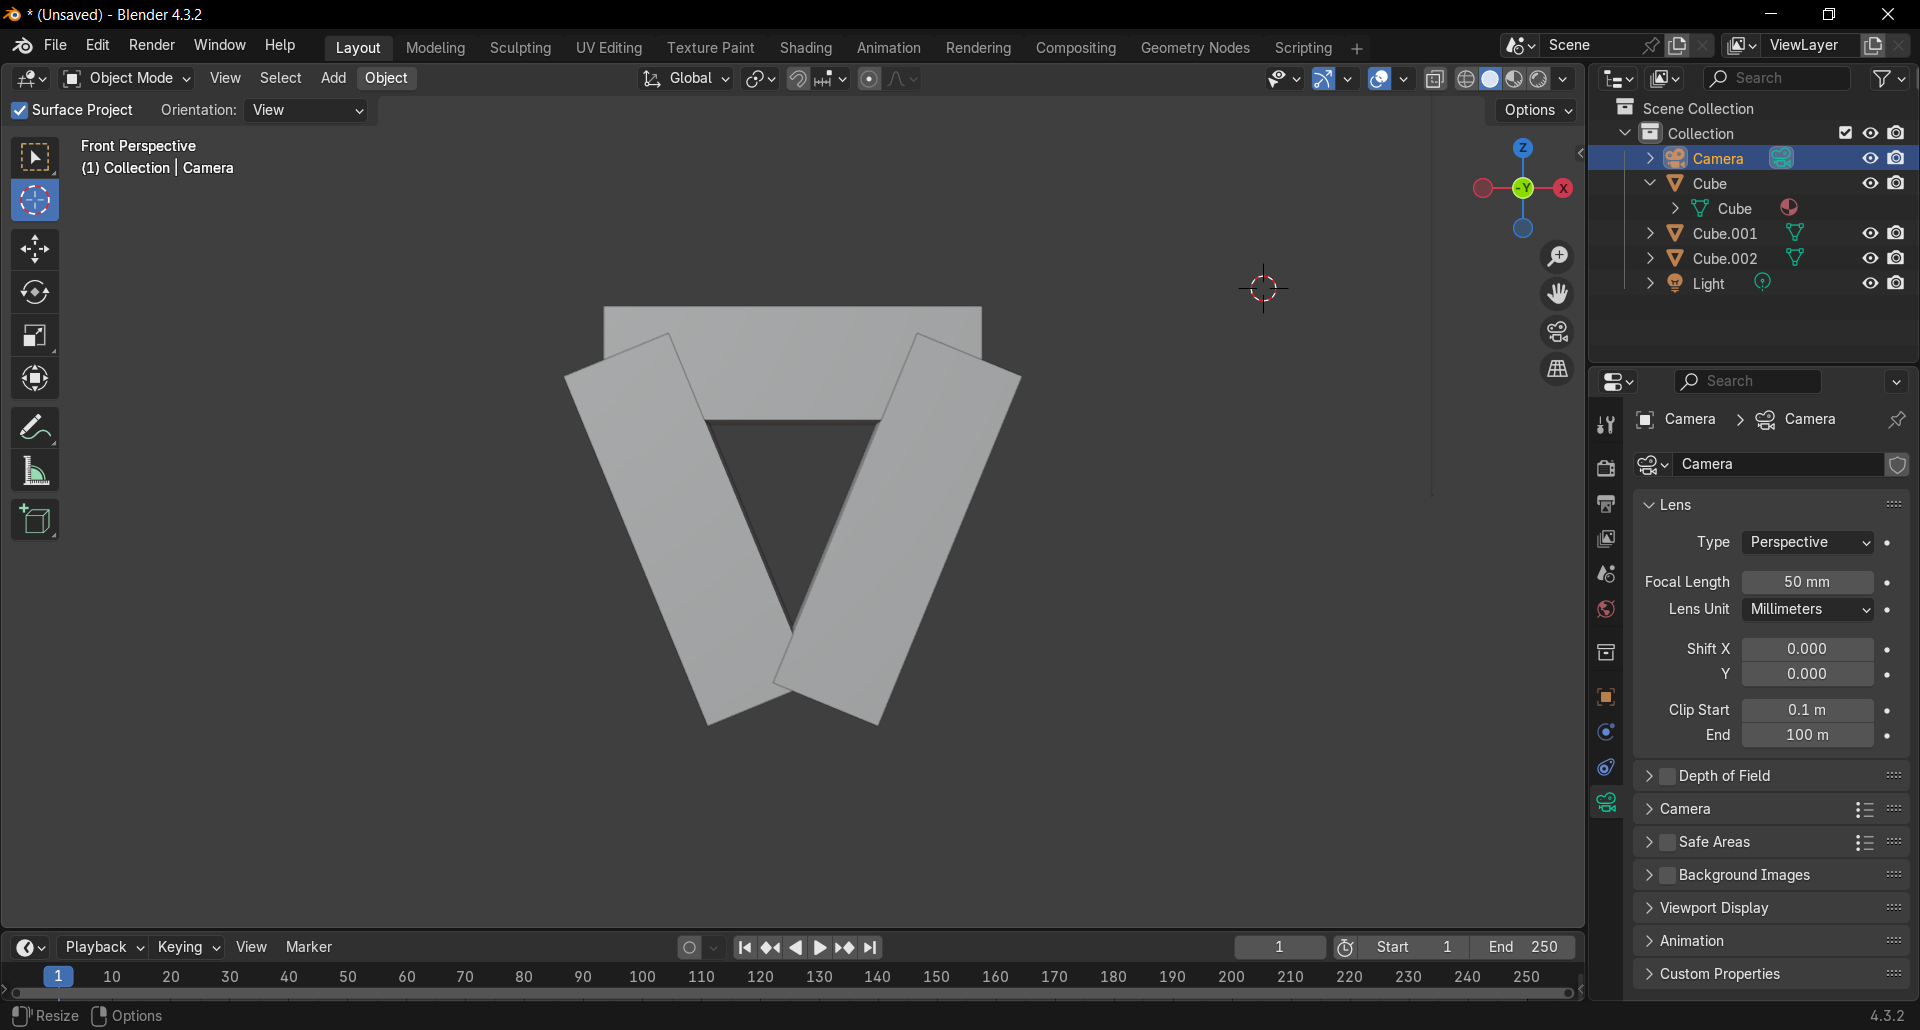Screen dimensions: 1920x1030
Task: Play the animation forward
Action: (820, 947)
